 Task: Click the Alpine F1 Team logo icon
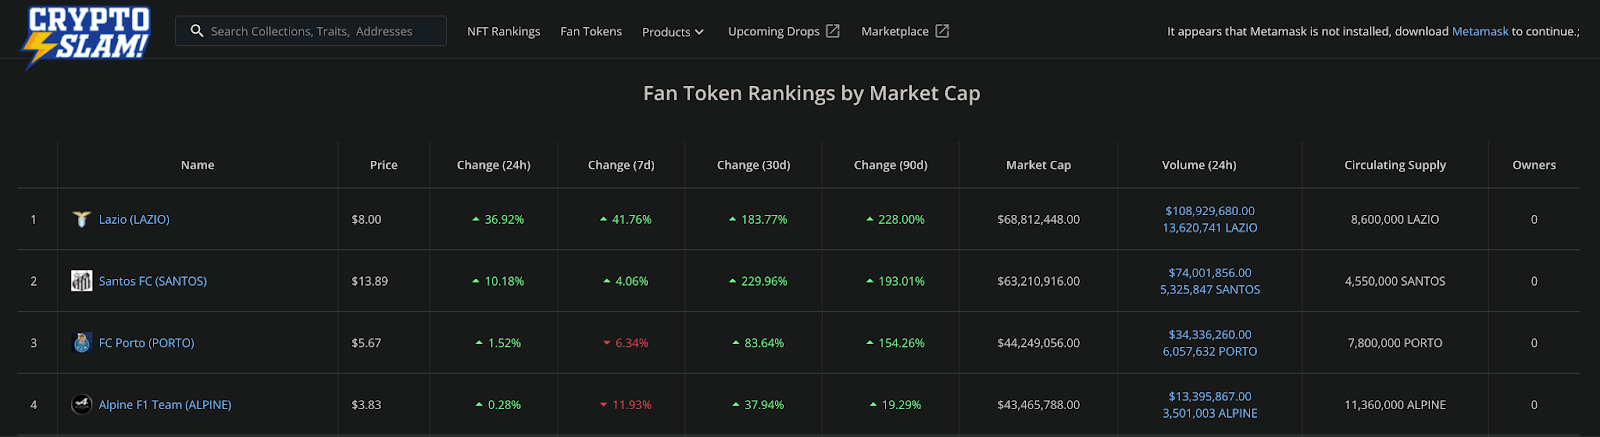coord(82,405)
